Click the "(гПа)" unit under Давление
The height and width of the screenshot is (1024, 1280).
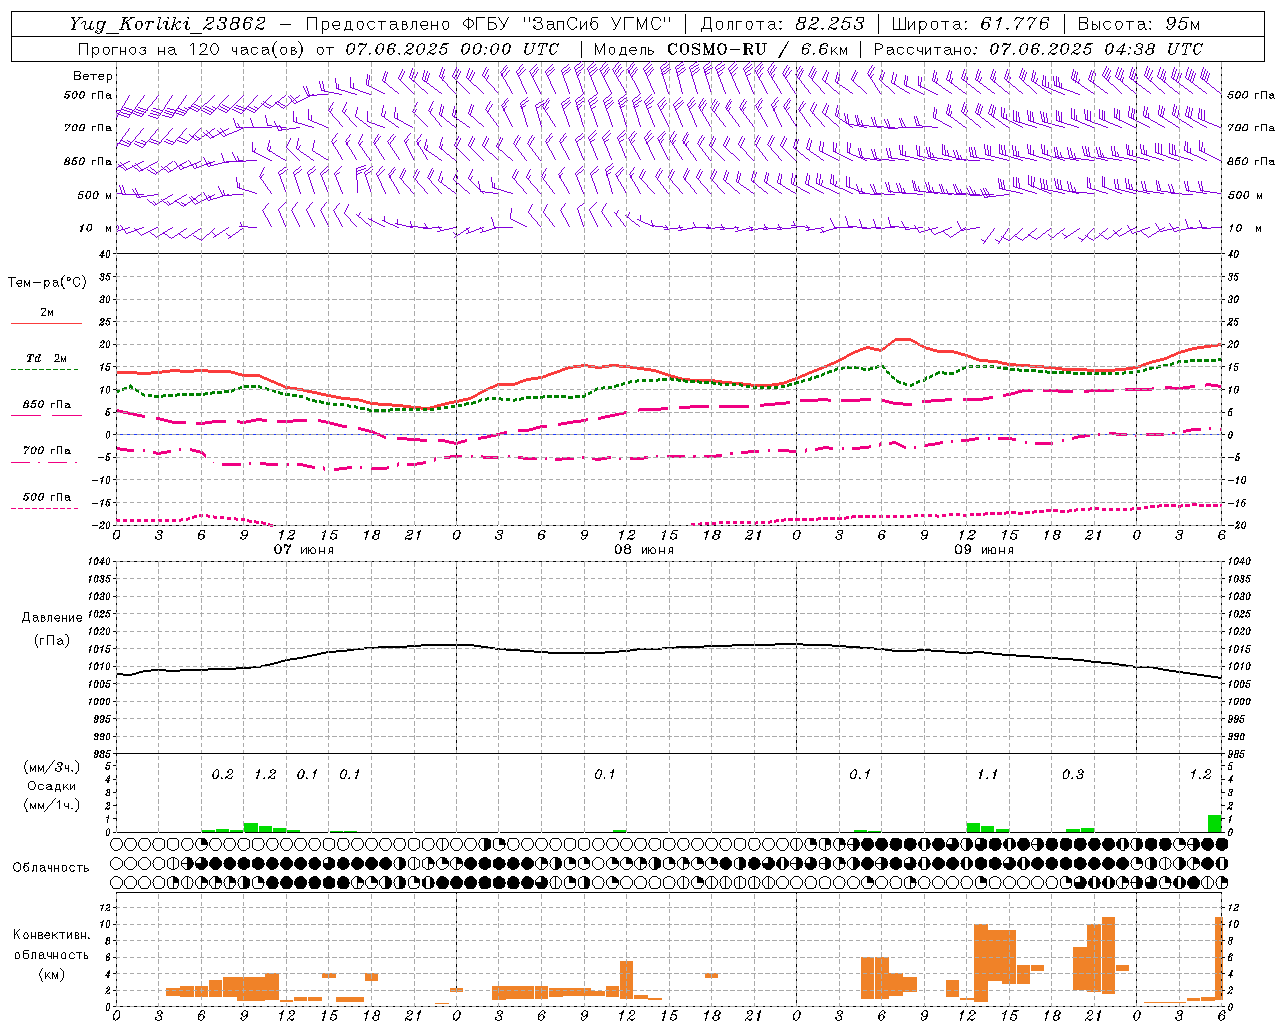pos(51,640)
